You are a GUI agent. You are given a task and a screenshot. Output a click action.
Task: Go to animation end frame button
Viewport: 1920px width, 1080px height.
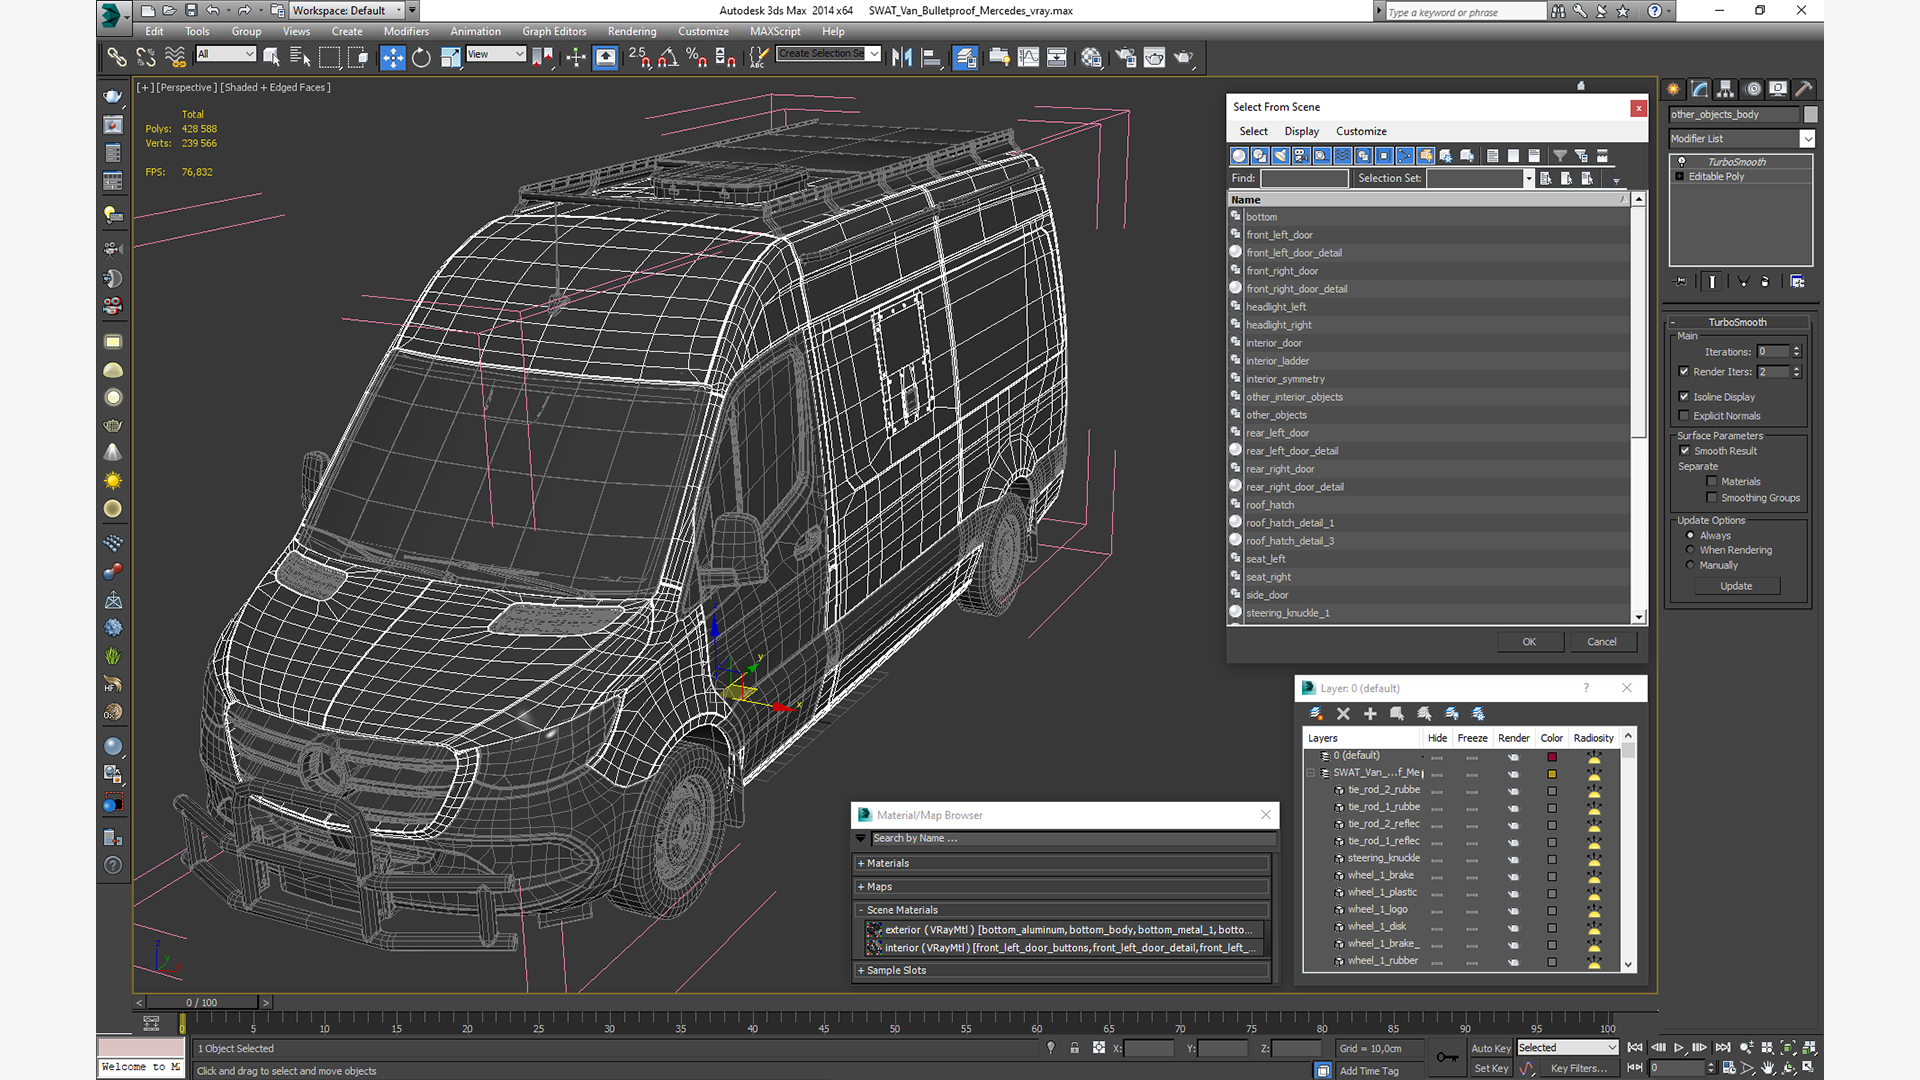[1722, 1048]
